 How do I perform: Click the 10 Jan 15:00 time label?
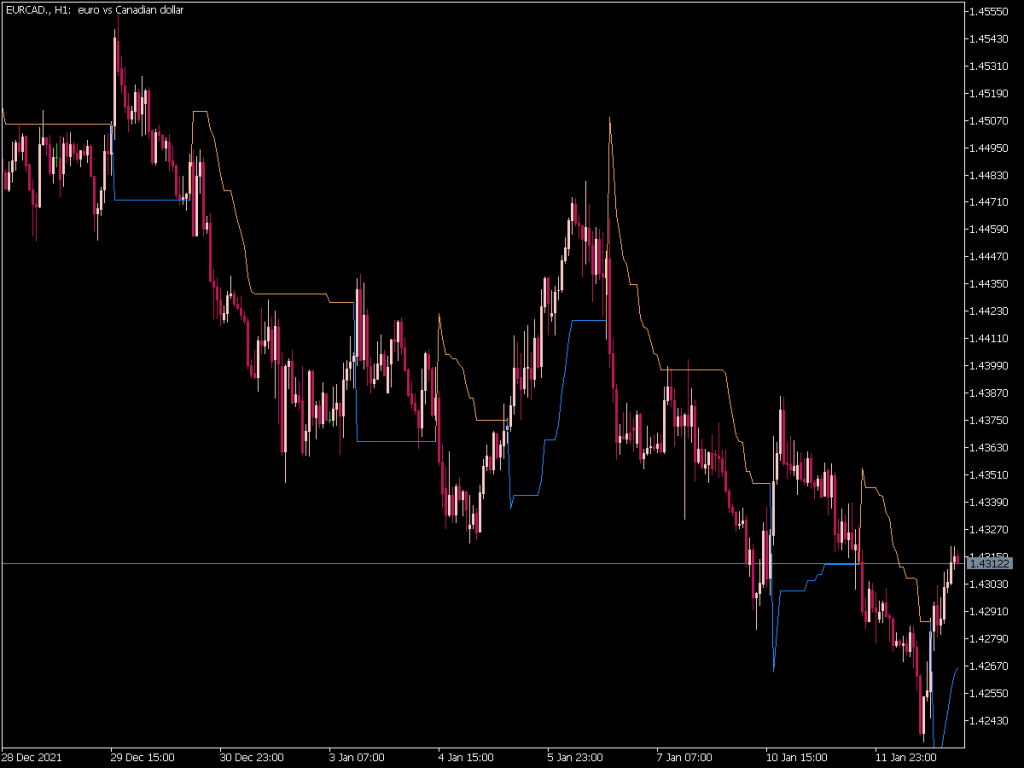796,757
